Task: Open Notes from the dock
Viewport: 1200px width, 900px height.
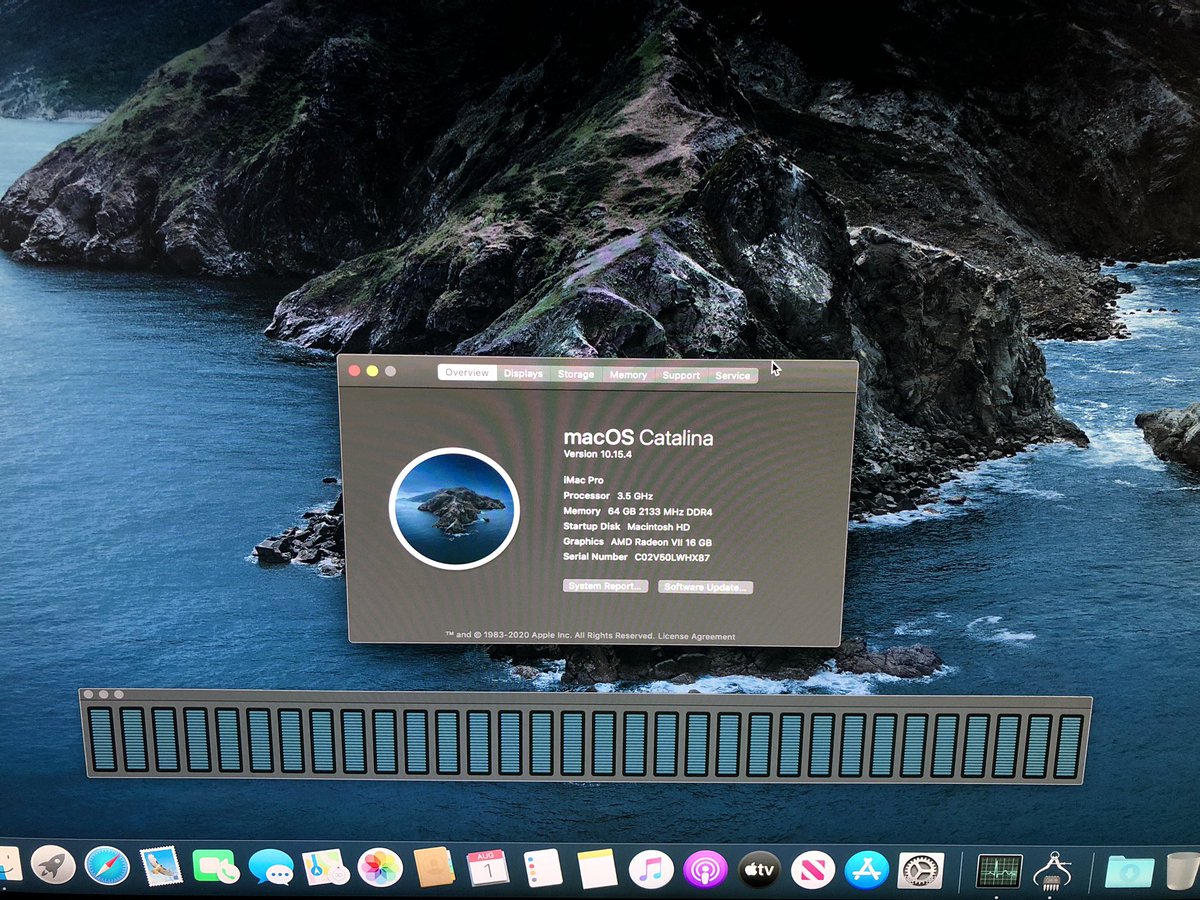Action: pos(598,869)
